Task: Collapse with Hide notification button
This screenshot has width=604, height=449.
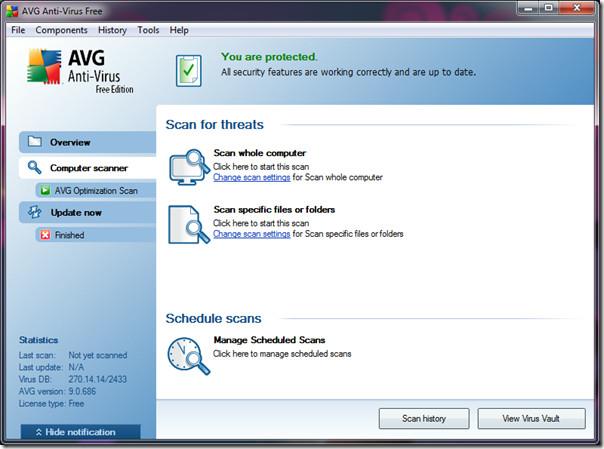Action: pos(81,432)
